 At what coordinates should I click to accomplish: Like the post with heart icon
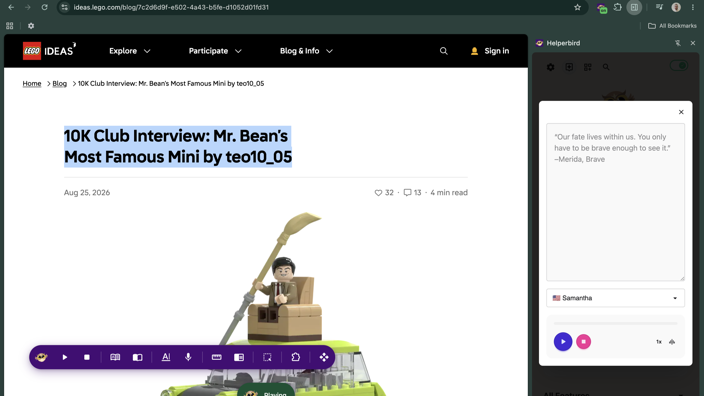(x=378, y=193)
